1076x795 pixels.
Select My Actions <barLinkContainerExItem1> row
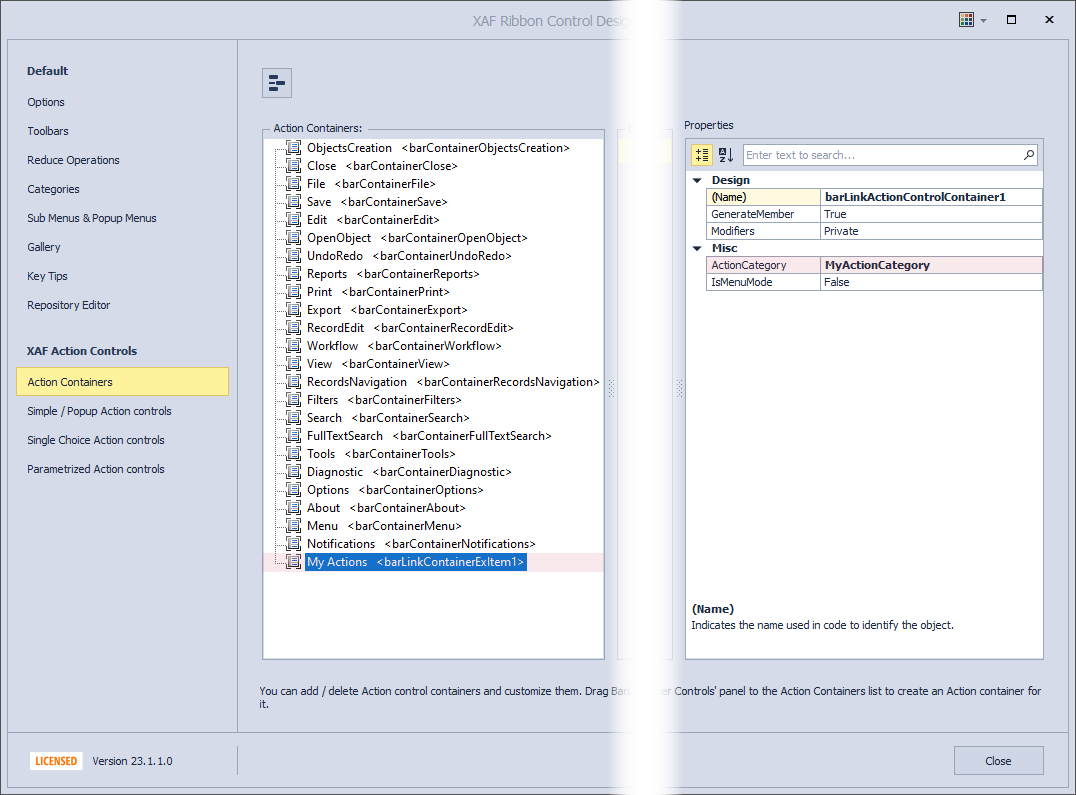click(x=416, y=562)
